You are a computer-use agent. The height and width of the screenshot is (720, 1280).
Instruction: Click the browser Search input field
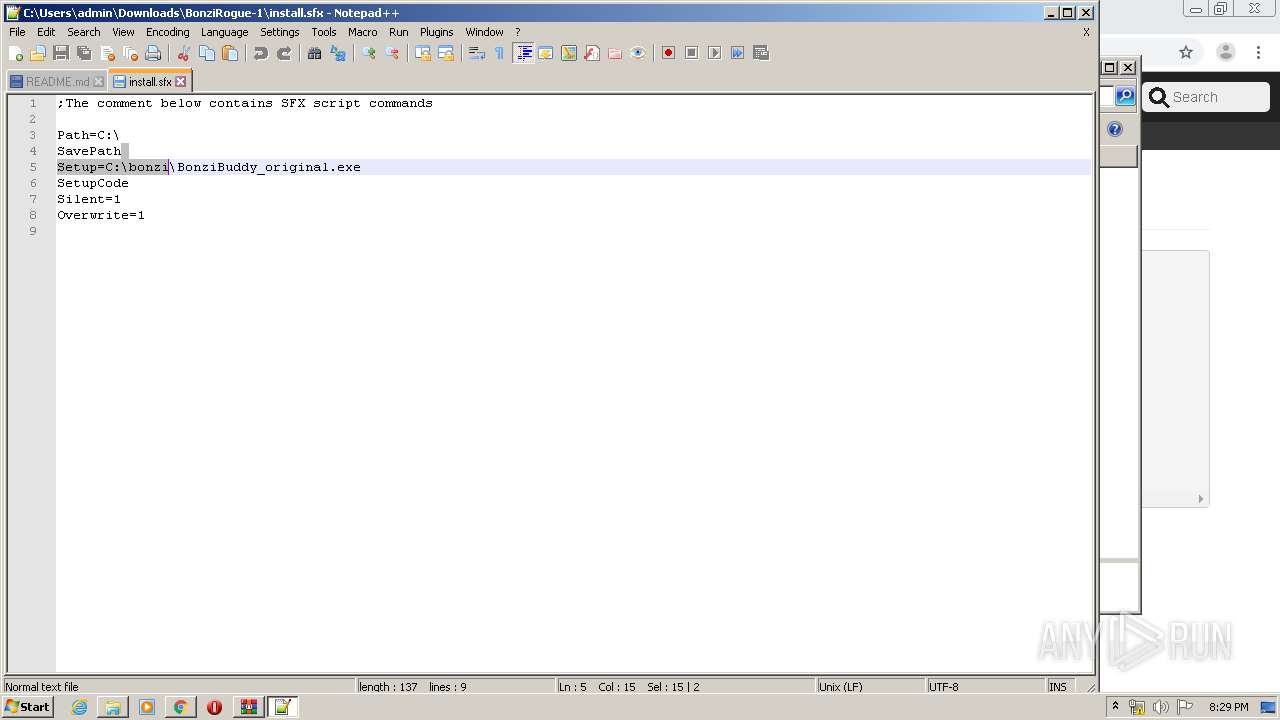(x=1206, y=97)
